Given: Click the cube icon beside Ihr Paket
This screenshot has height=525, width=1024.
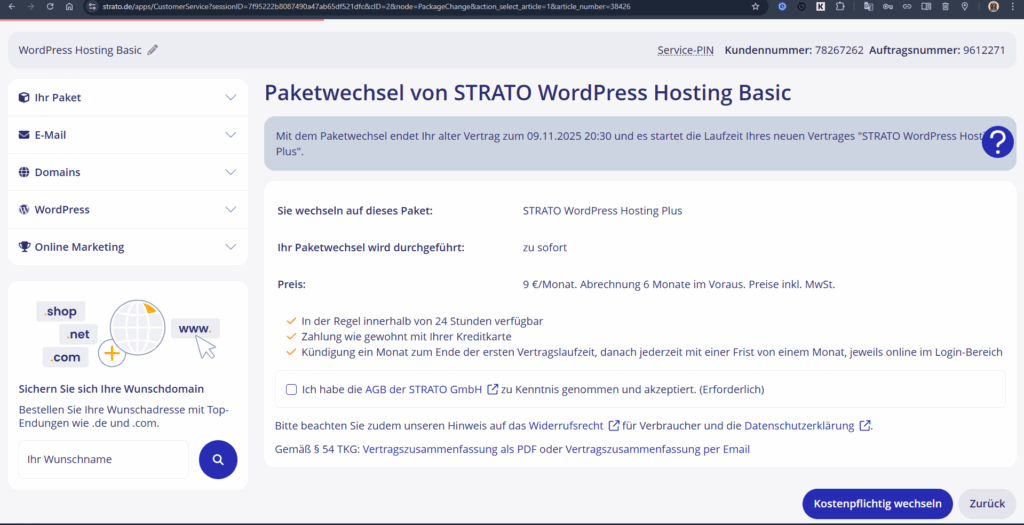Looking at the screenshot, I should (x=24, y=98).
